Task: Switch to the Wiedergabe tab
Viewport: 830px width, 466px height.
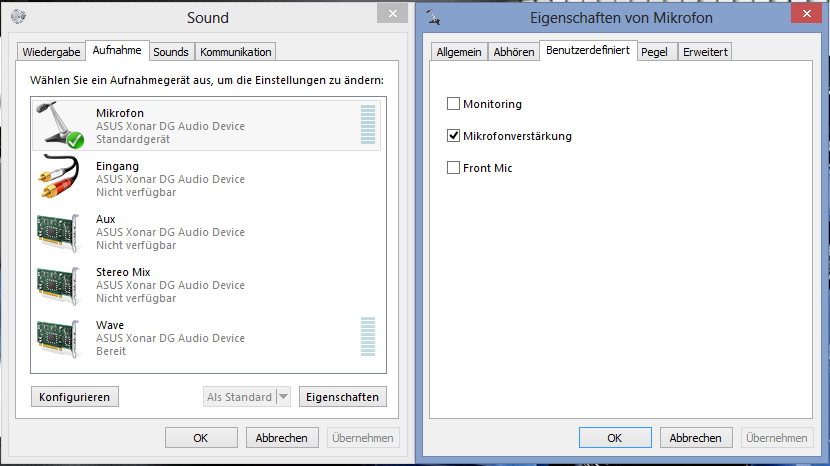Action: tap(51, 52)
